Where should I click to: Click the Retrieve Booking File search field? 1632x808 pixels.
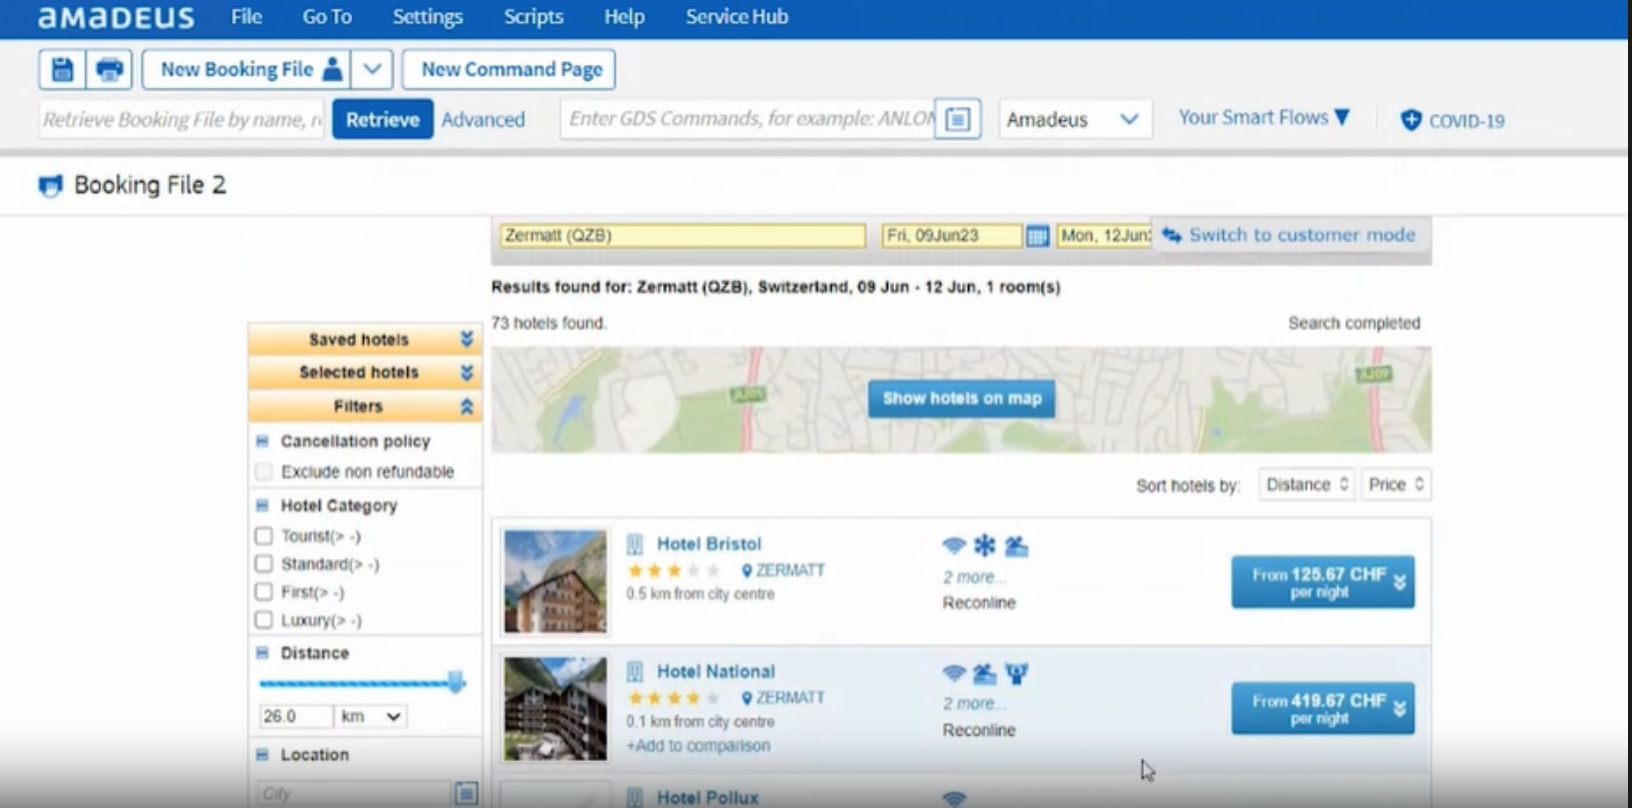(x=181, y=119)
